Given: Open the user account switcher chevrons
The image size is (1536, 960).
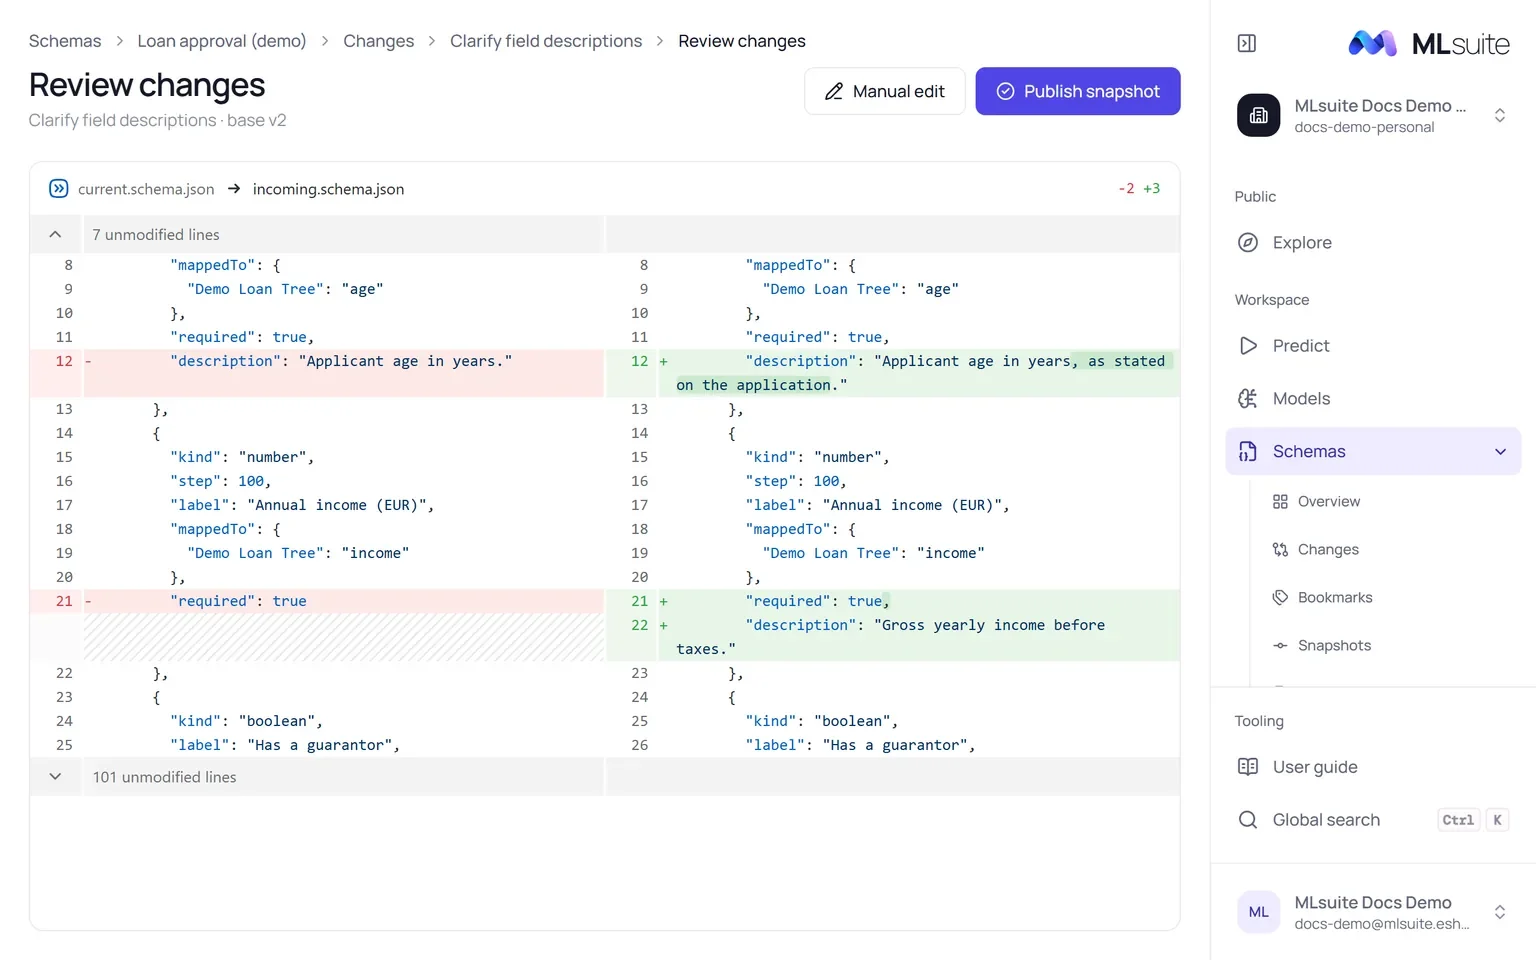Looking at the screenshot, I should point(1500,911).
